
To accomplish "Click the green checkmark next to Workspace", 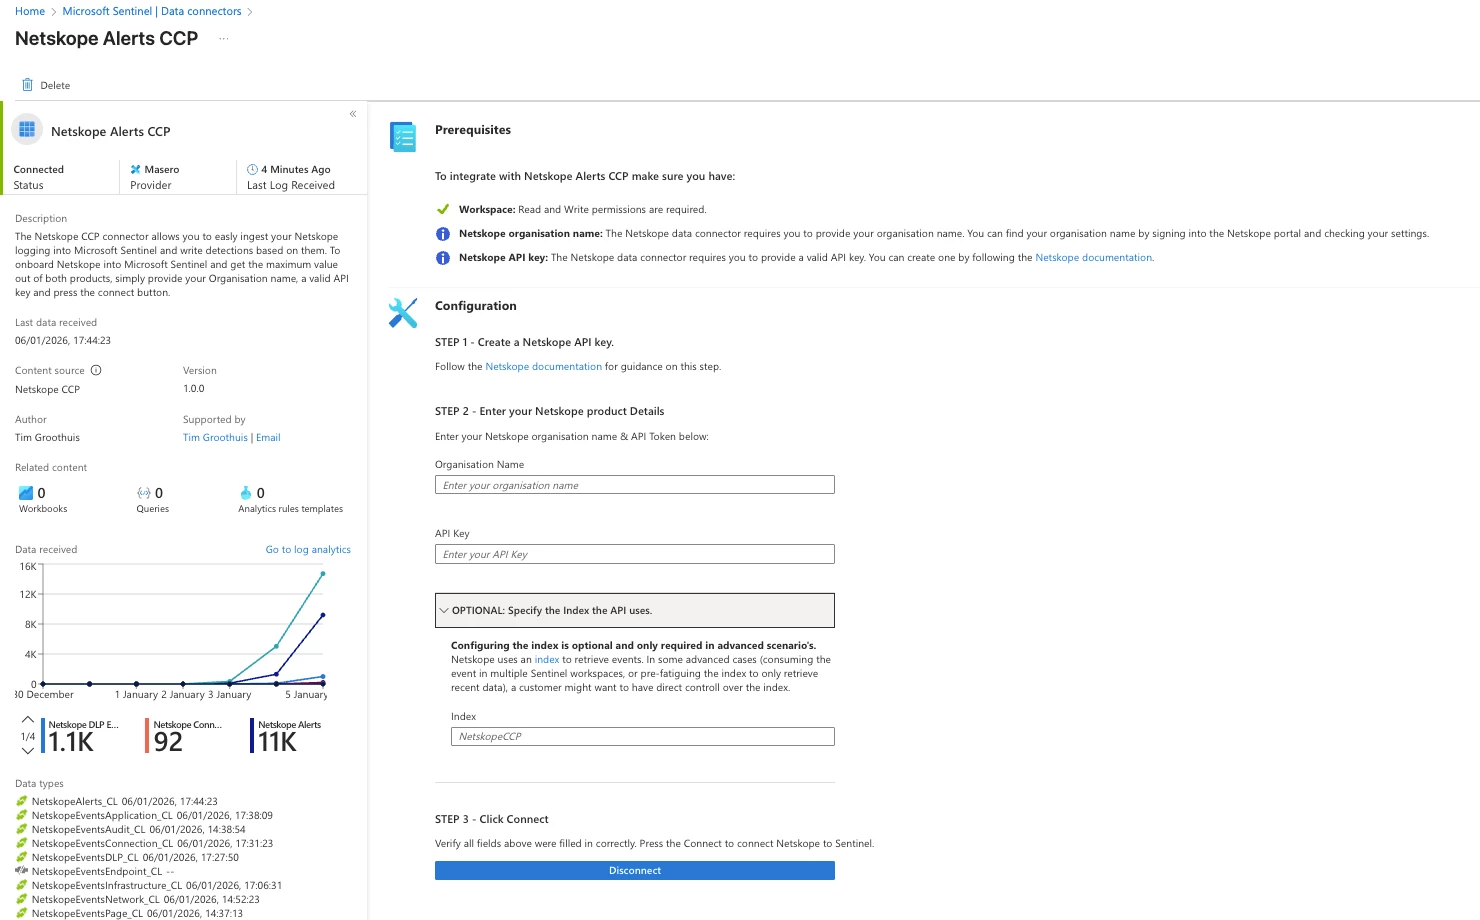I will click(443, 210).
